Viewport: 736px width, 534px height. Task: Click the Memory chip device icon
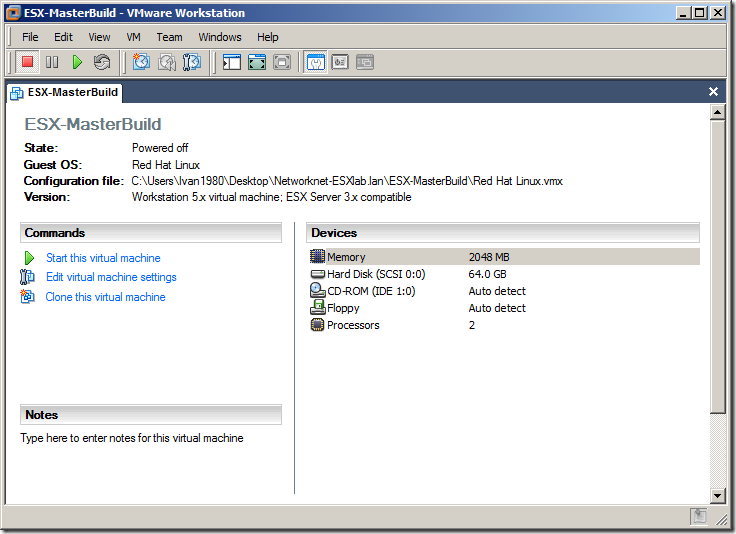317,256
